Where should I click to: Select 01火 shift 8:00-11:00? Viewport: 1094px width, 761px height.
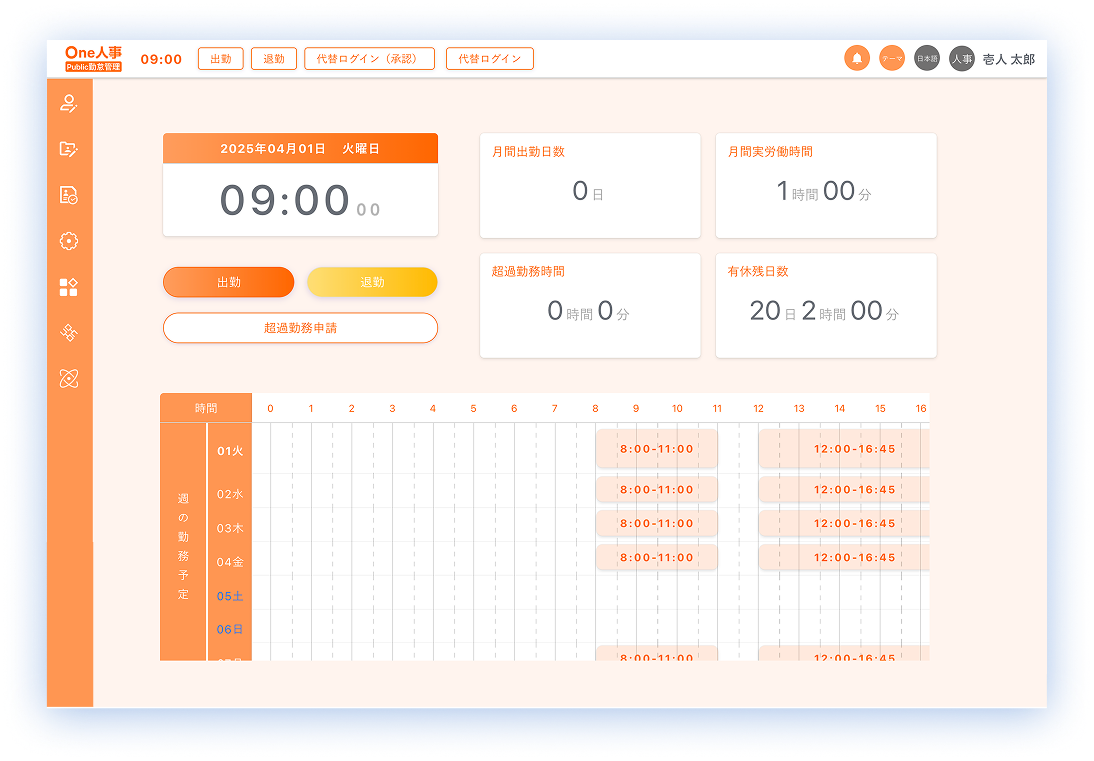[657, 449]
